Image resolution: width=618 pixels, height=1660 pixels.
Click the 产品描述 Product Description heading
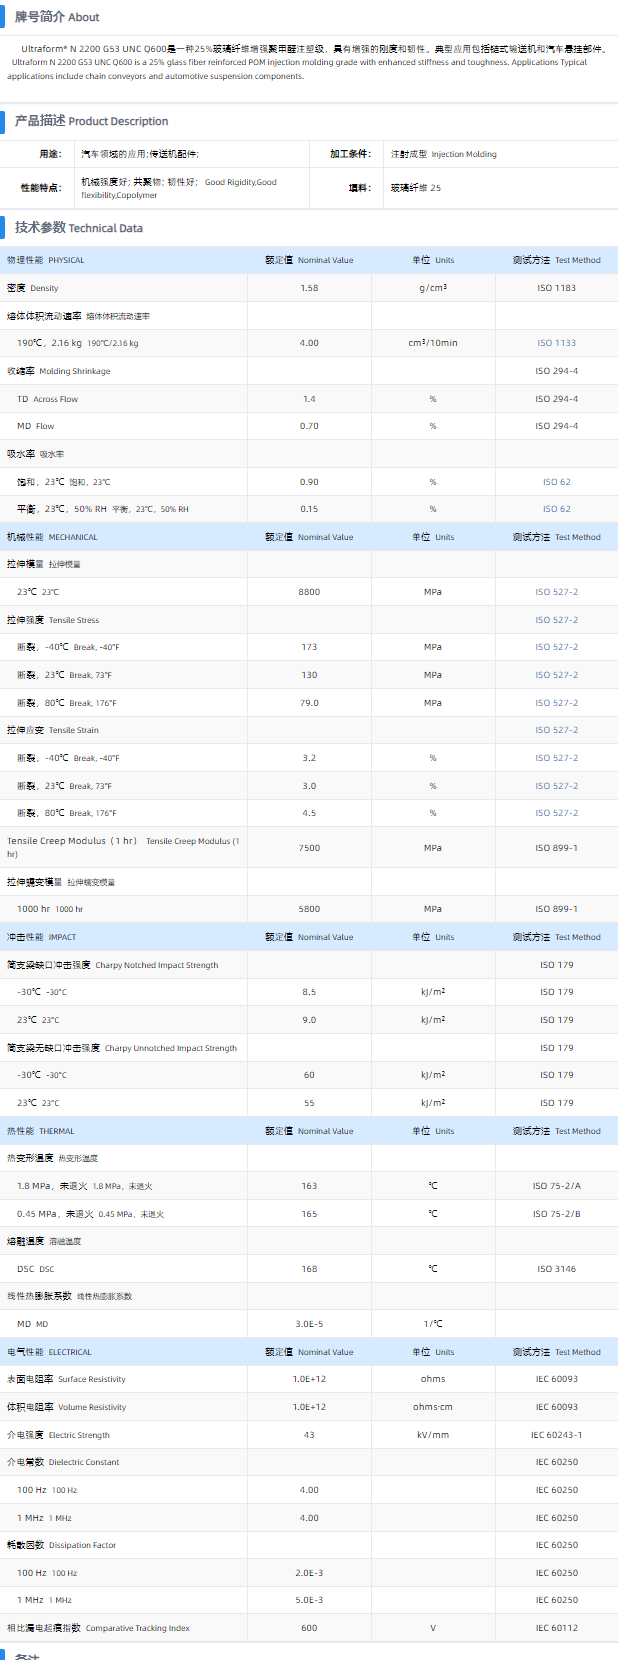(x=91, y=121)
